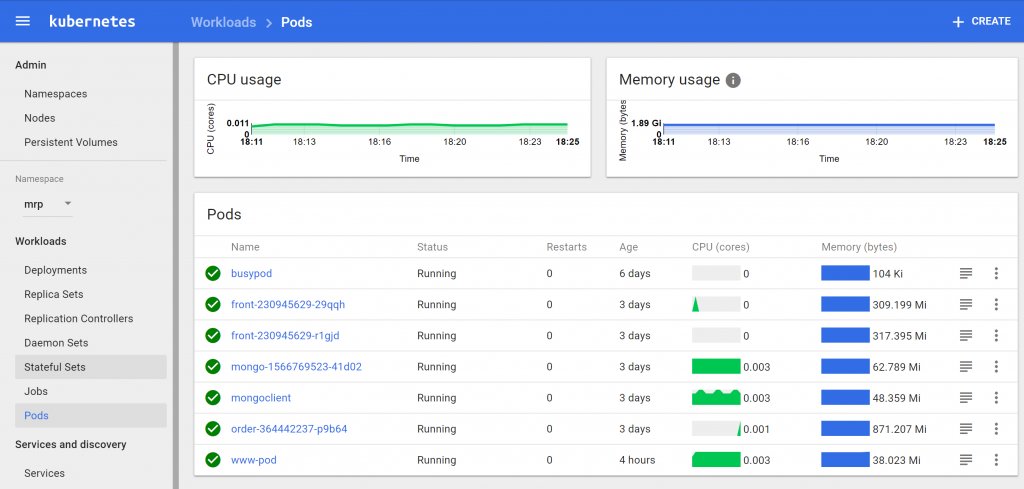Click the green status check for www-pod
This screenshot has width=1024, height=489.
tap(213, 460)
